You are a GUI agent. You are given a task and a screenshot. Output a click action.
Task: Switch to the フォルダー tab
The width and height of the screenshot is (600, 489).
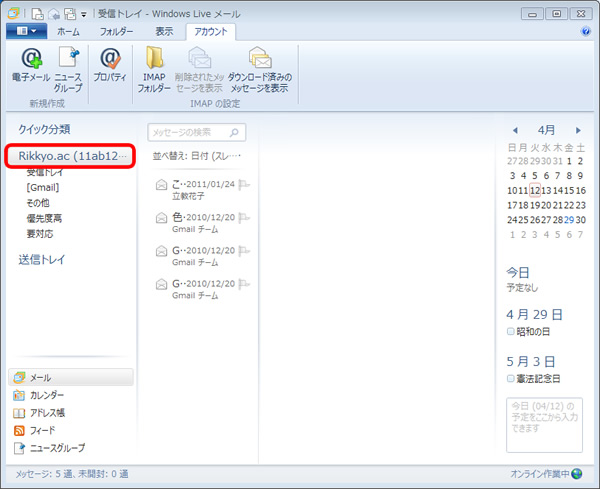click(x=116, y=31)
